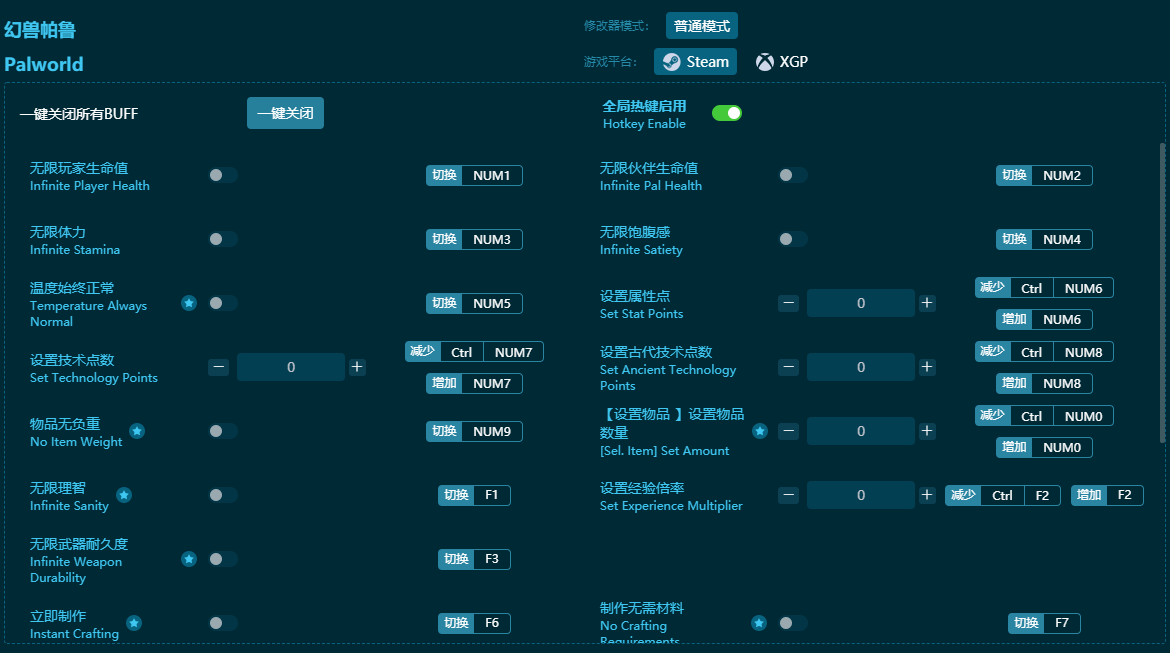The height and width of the screenshot is (653, 1170).
Task: Click F3 hotkey for Infinite Weapon Durability
Action: point(474,559)
